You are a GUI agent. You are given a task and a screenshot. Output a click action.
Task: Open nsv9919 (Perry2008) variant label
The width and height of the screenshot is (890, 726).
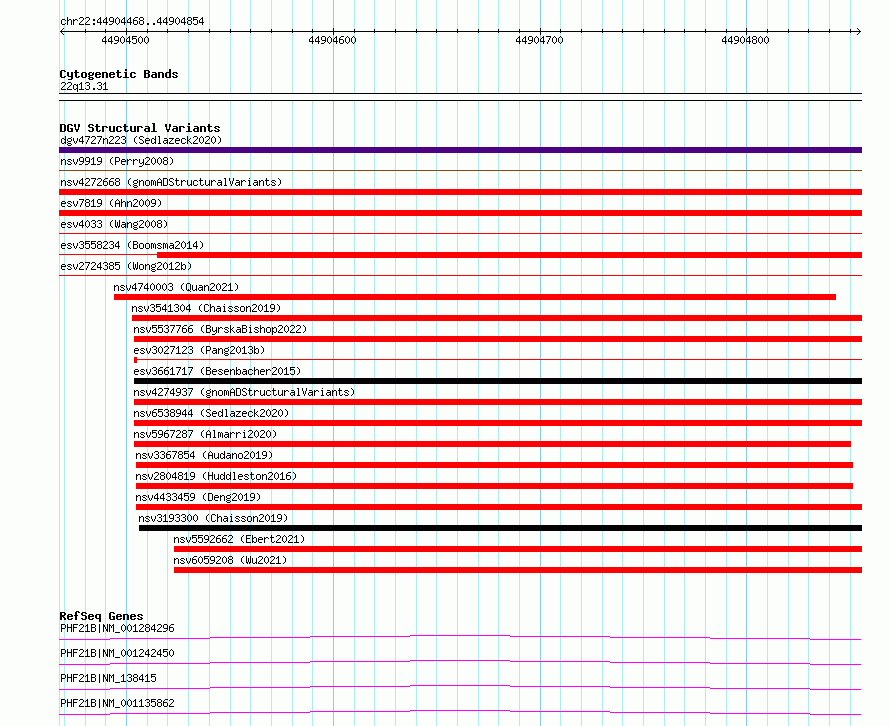[x=117, y=161]
